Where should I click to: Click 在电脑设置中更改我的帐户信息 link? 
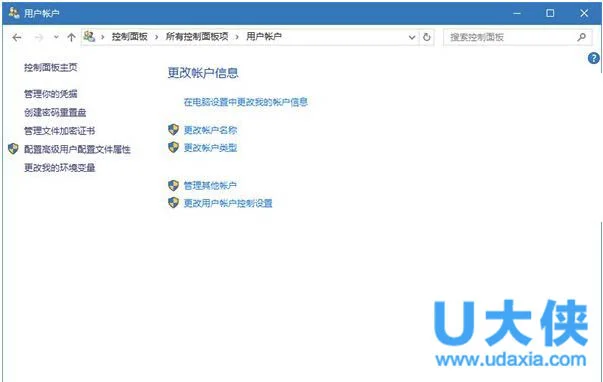coord(246,102)
